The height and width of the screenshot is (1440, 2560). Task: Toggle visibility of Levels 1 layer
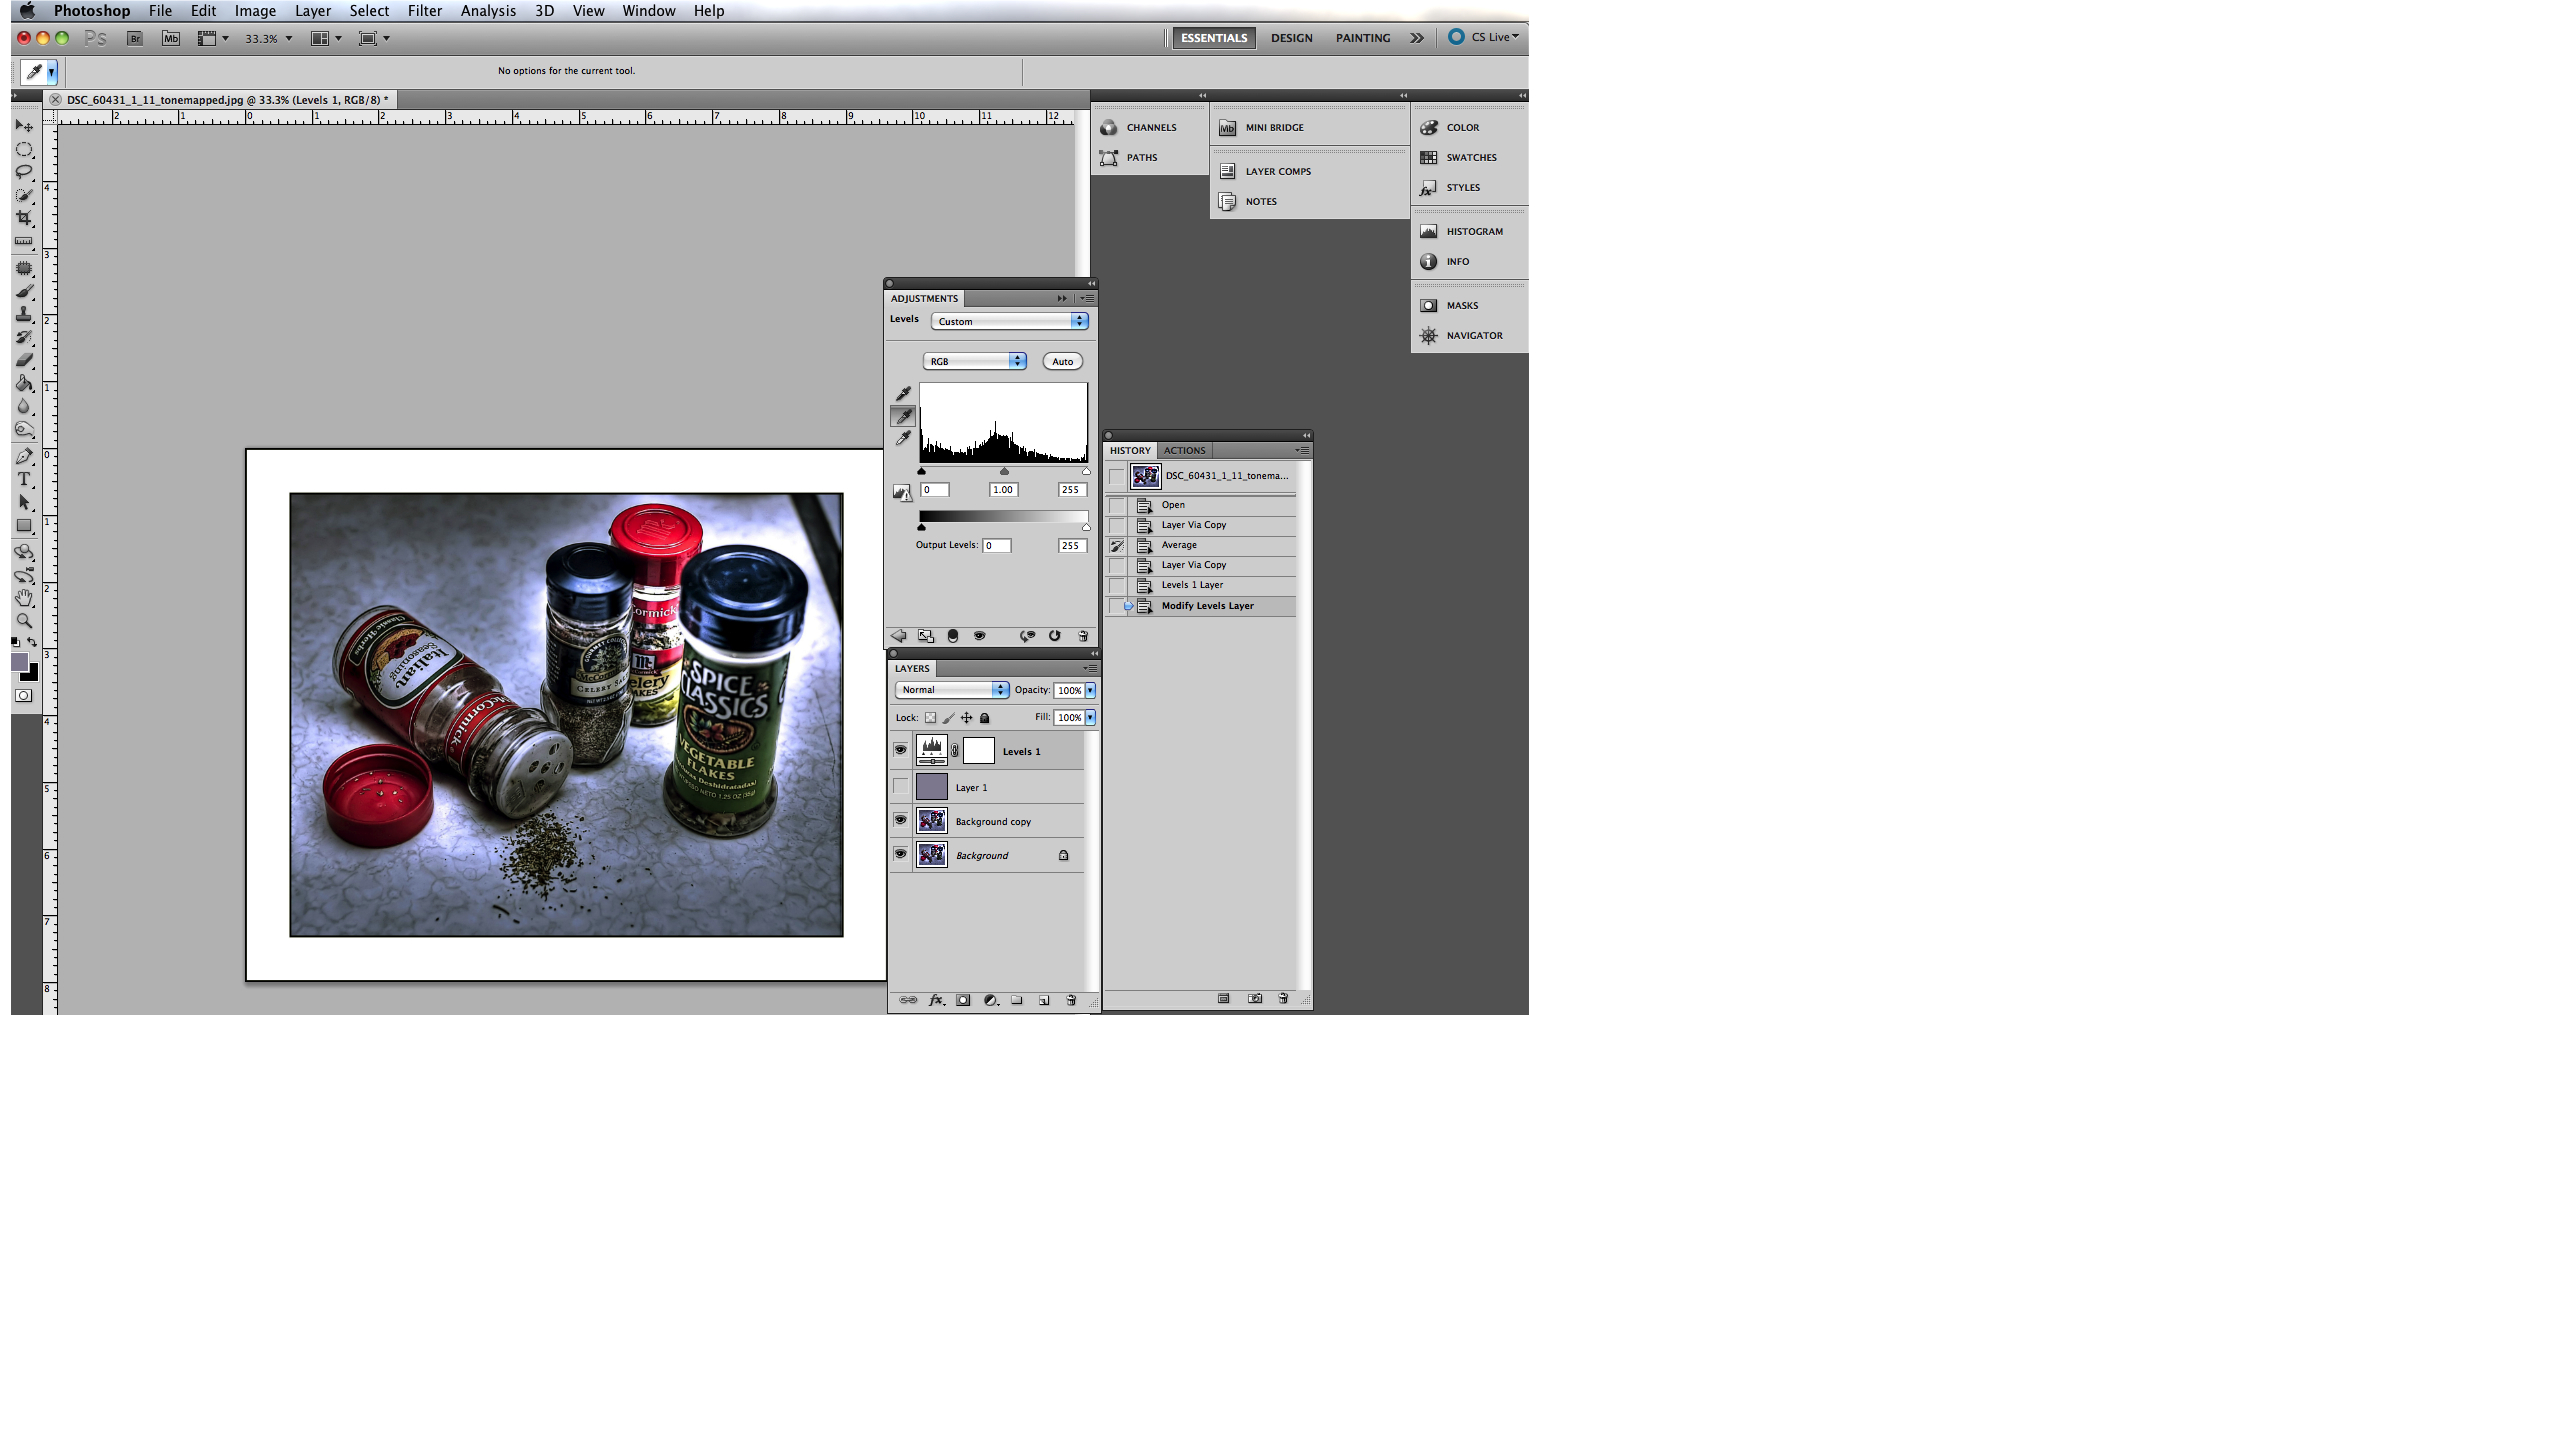click(900, 750)
